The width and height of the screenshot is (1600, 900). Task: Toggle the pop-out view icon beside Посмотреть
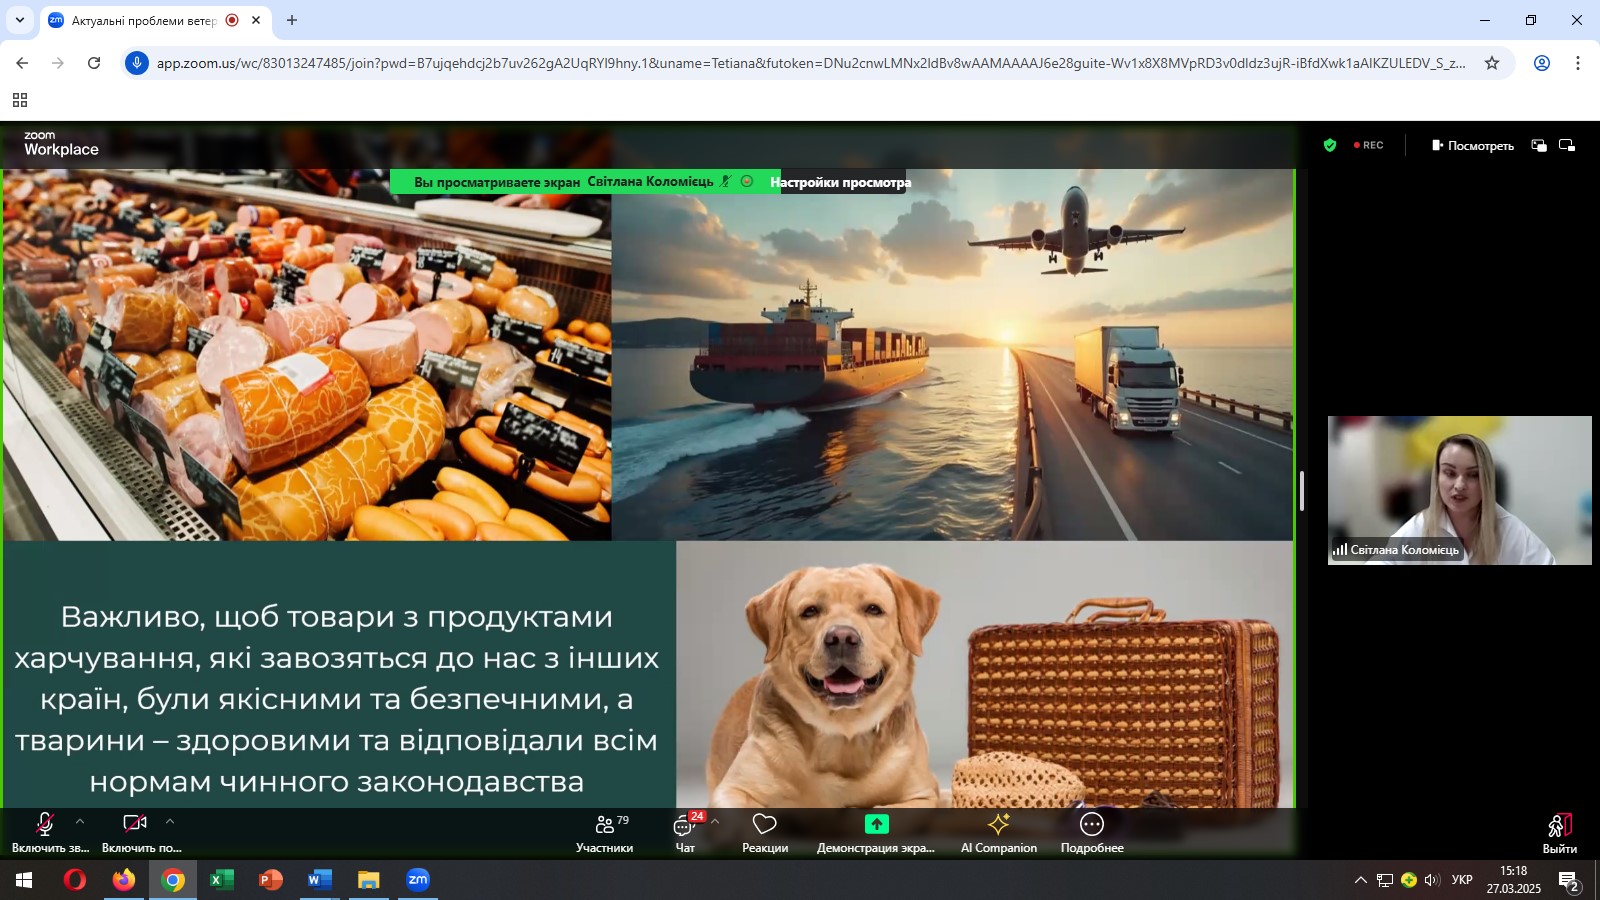[x=1539, y=145]
